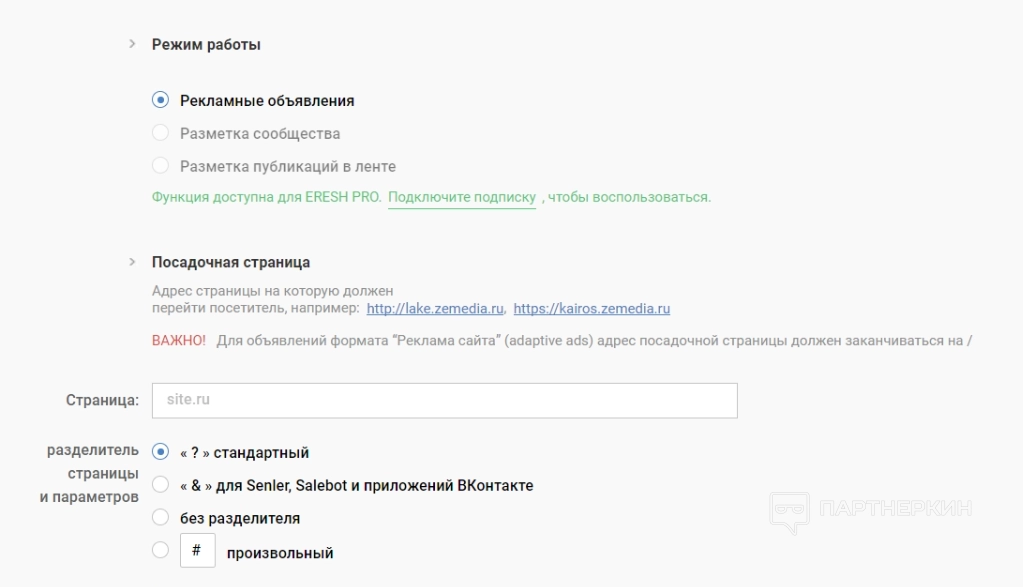1023x587 pixels.
Task: Click the red ВАЖНО! warning text
Action: pos(179,340)
